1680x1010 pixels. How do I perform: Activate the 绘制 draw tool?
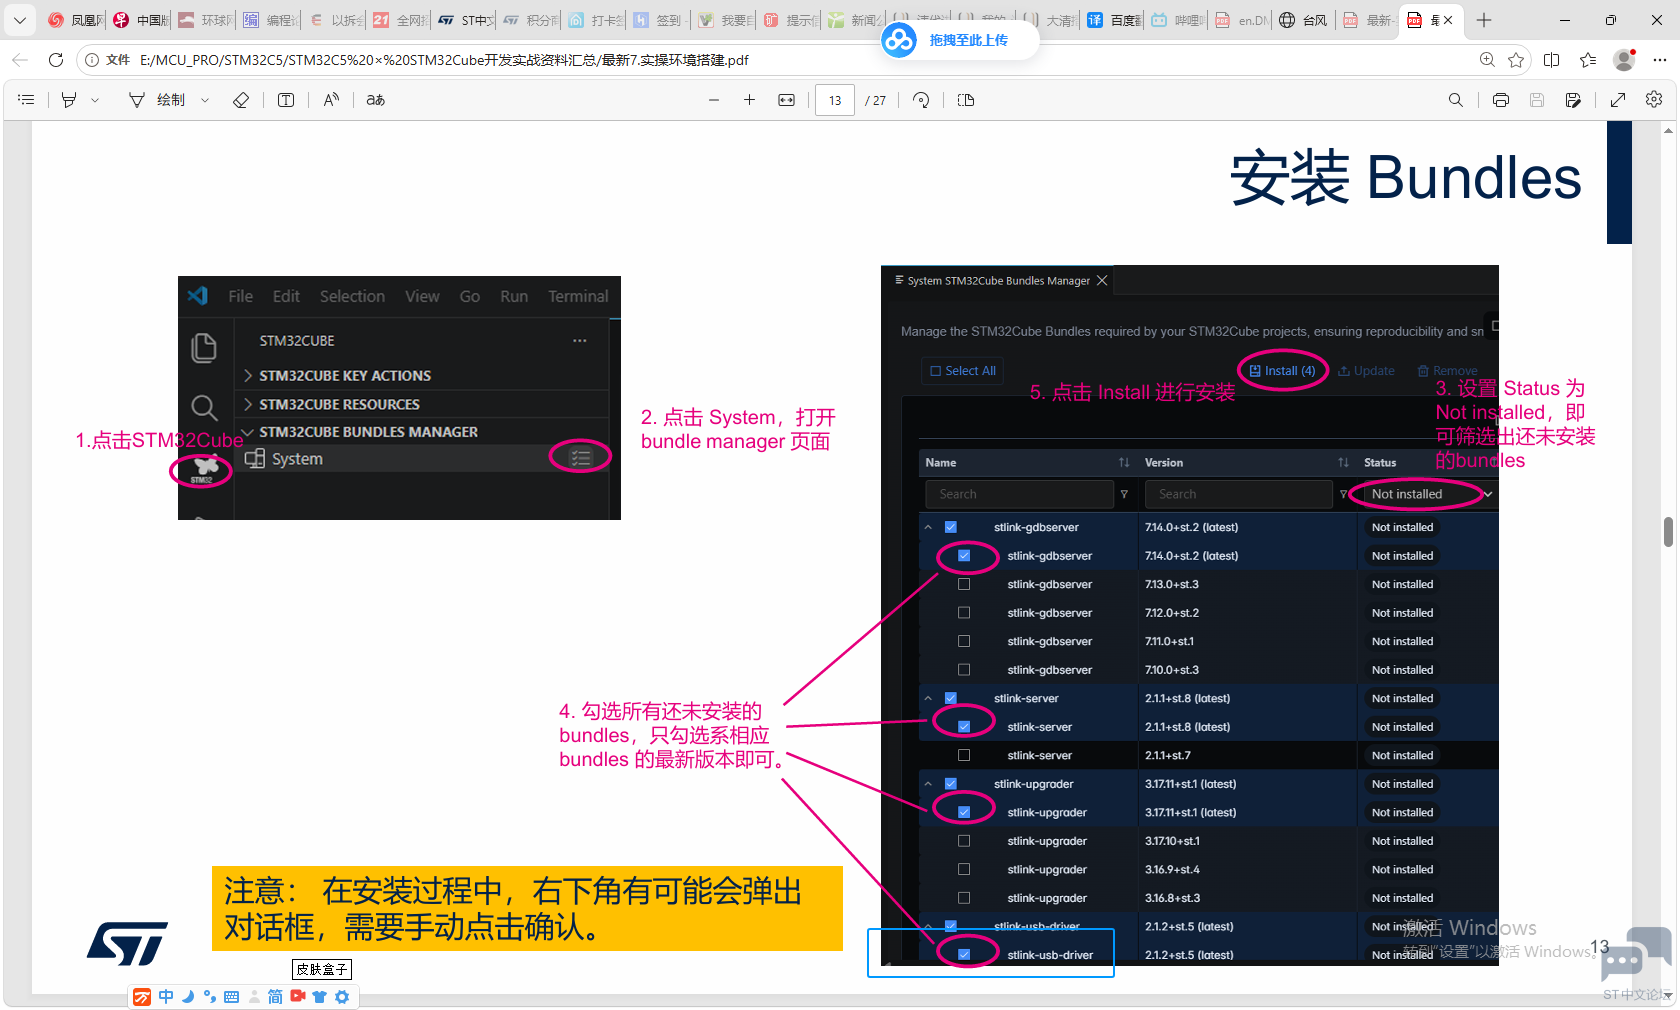pyautogui.click(x=158, y=100)
